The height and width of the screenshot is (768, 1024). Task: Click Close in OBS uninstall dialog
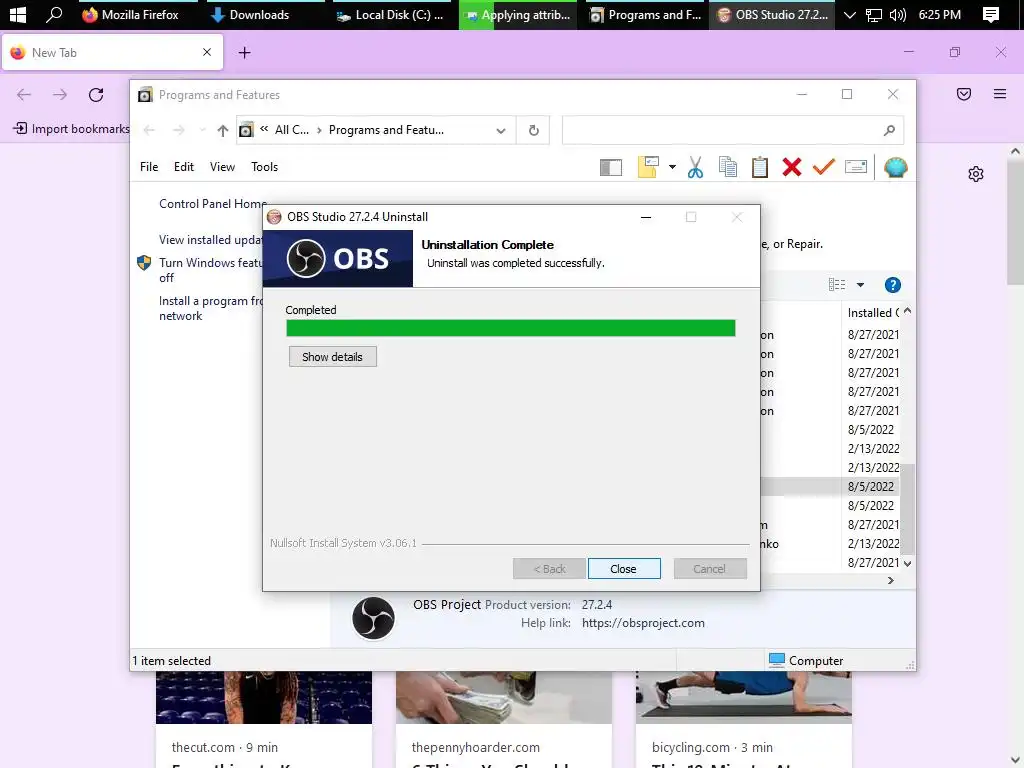tap(624, 569)
